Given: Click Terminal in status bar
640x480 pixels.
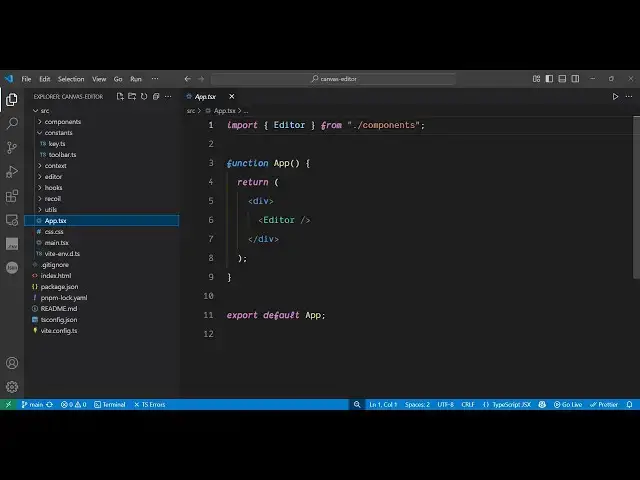Looking at the screenshot, I should [x=110, y=404].
